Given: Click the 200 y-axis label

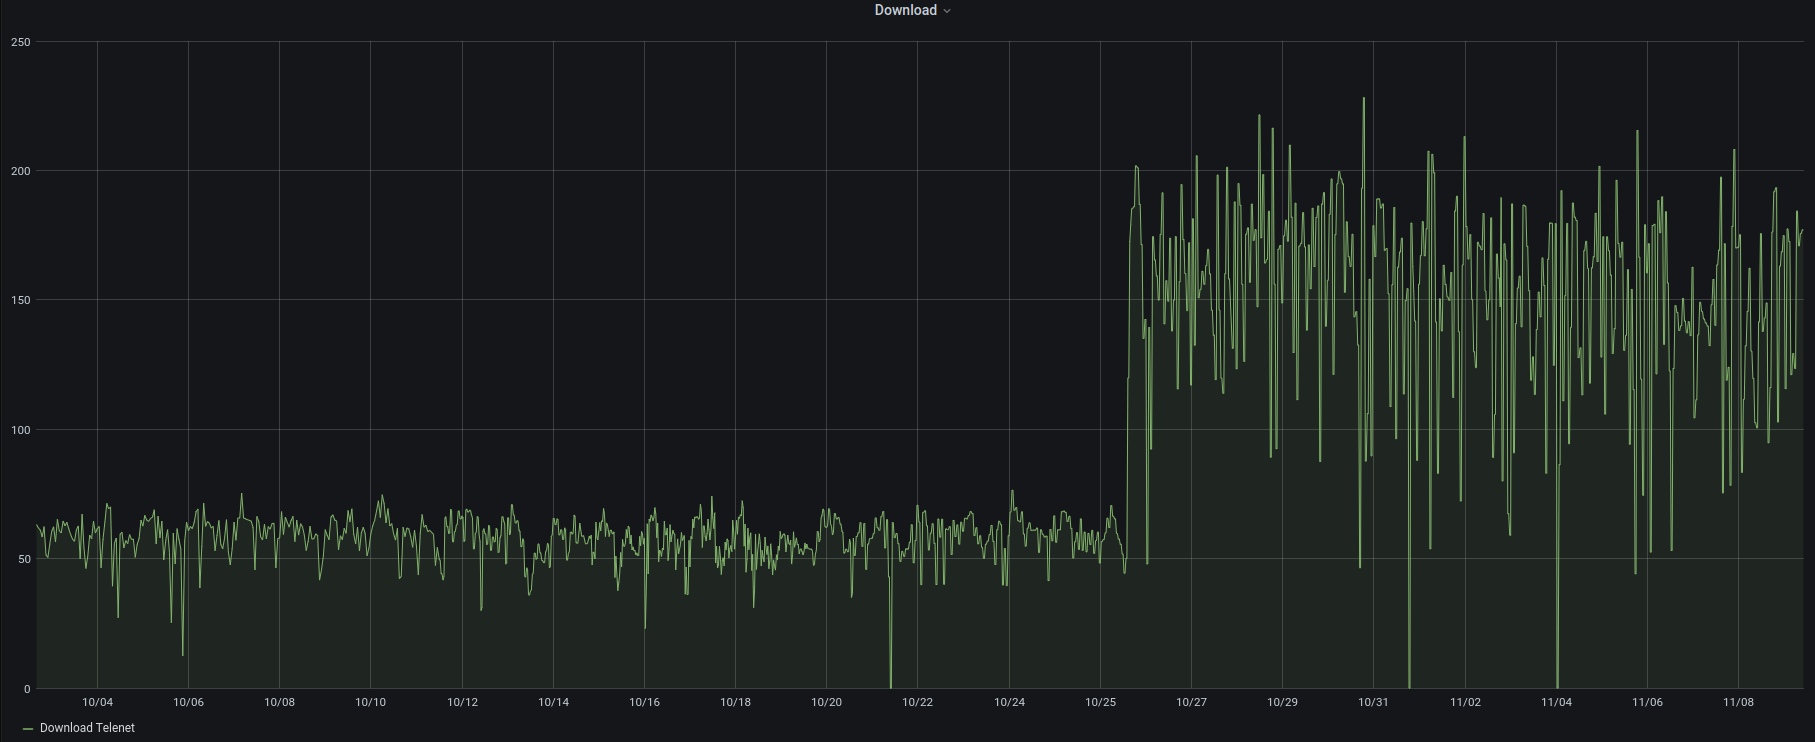Looking at the screenshot, I should pyautogui.click(x=21, y=171).
